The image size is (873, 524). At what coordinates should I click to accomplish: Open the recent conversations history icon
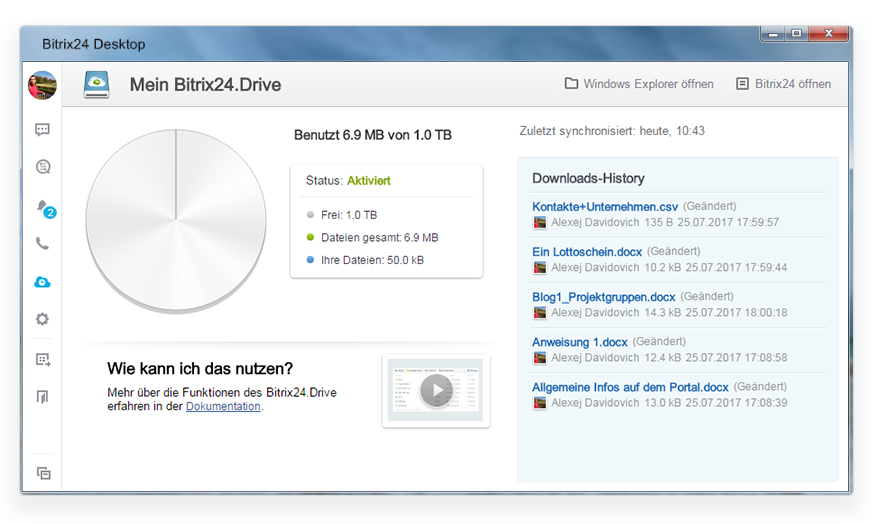click(43, 166)
